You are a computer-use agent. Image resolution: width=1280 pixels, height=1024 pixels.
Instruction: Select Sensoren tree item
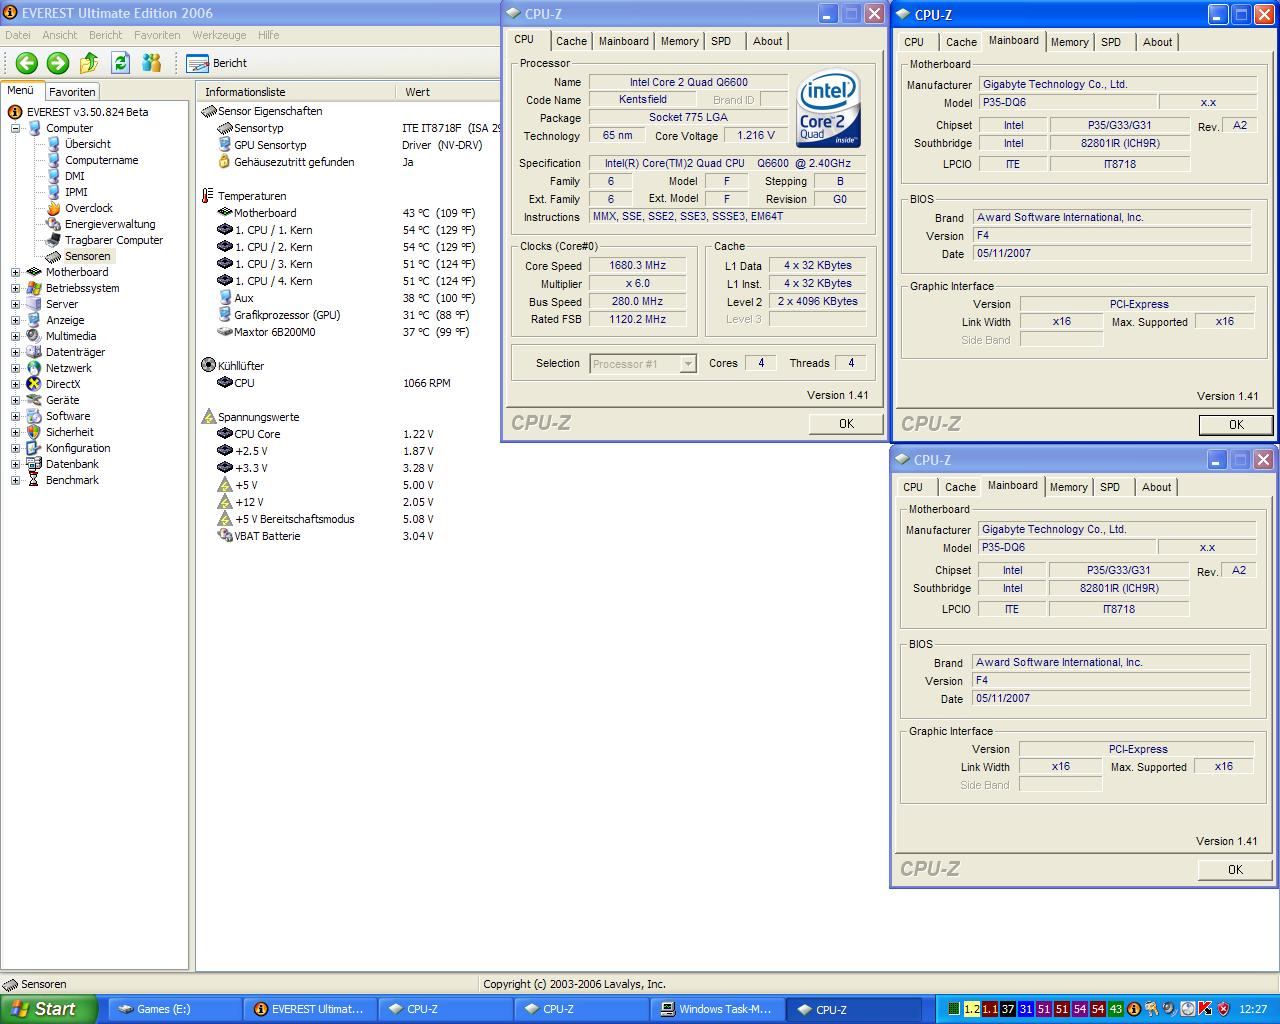pos(87,256)
